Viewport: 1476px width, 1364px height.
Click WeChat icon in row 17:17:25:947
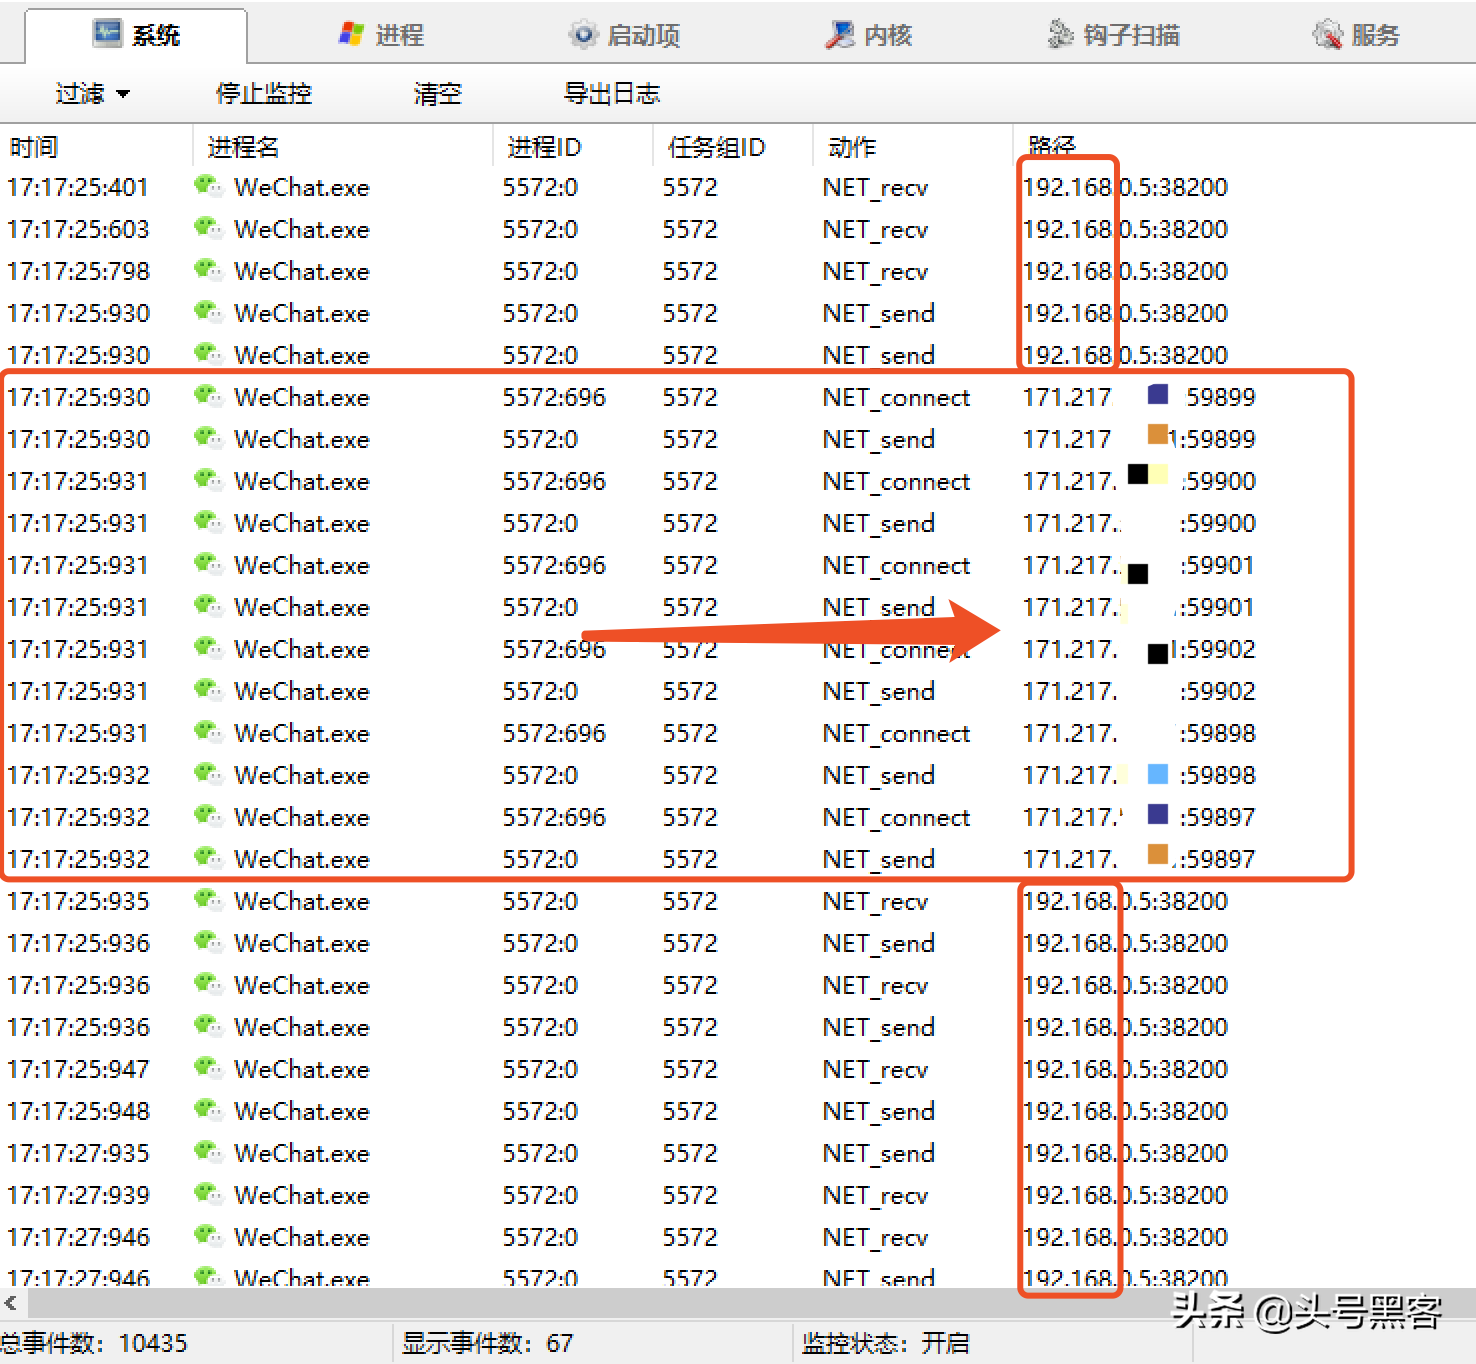pos(208,1068)
